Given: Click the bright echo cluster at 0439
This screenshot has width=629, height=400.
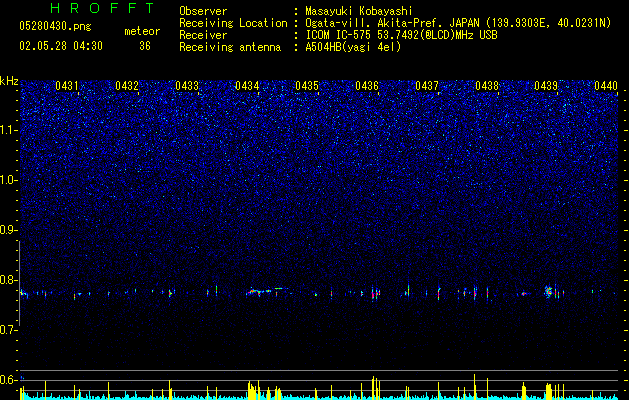Looking at the screenshot, I should [x=549, y=291].
